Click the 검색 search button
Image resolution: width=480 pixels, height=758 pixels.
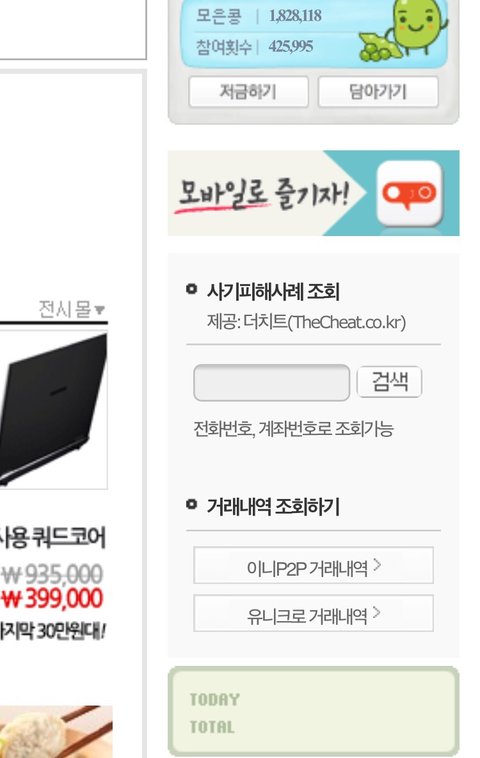click(x=390, y=382)
